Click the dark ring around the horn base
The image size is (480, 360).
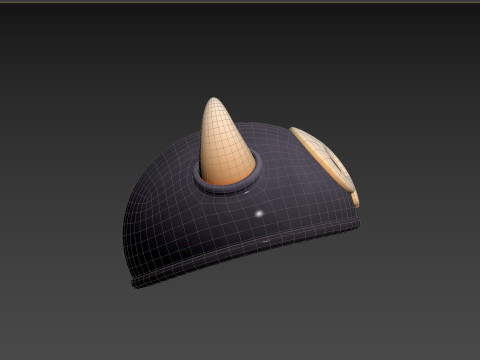pos(227,189)
